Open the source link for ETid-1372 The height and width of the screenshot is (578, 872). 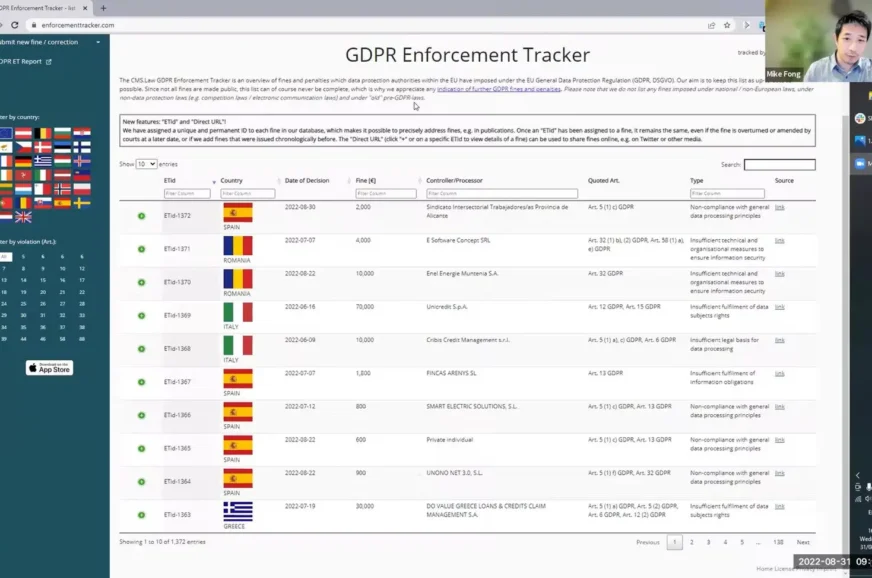[779, 207]
